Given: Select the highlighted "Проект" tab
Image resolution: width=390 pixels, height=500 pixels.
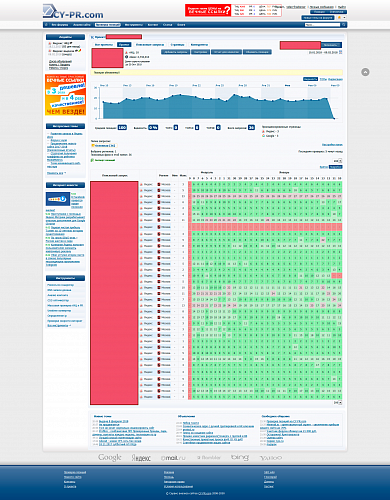Looking at the screenshot, I should tap(124, 44).
